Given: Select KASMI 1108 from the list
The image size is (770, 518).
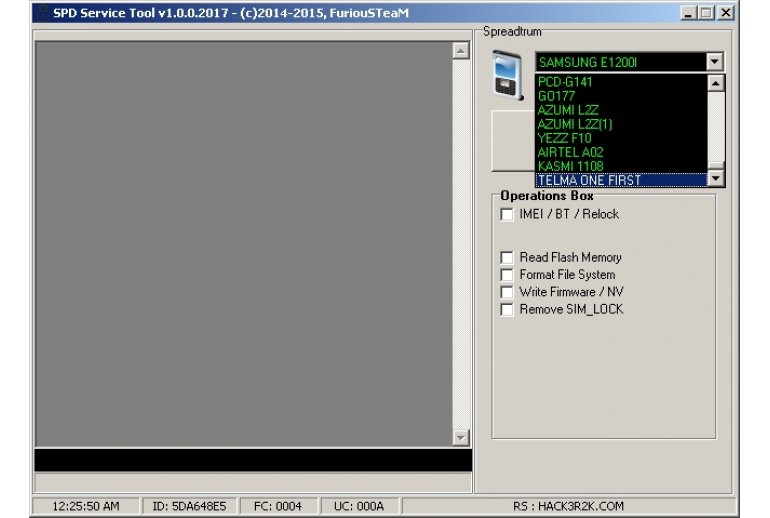Looking at the screenshot, I should pyautogui.click(x=621, y=166).
